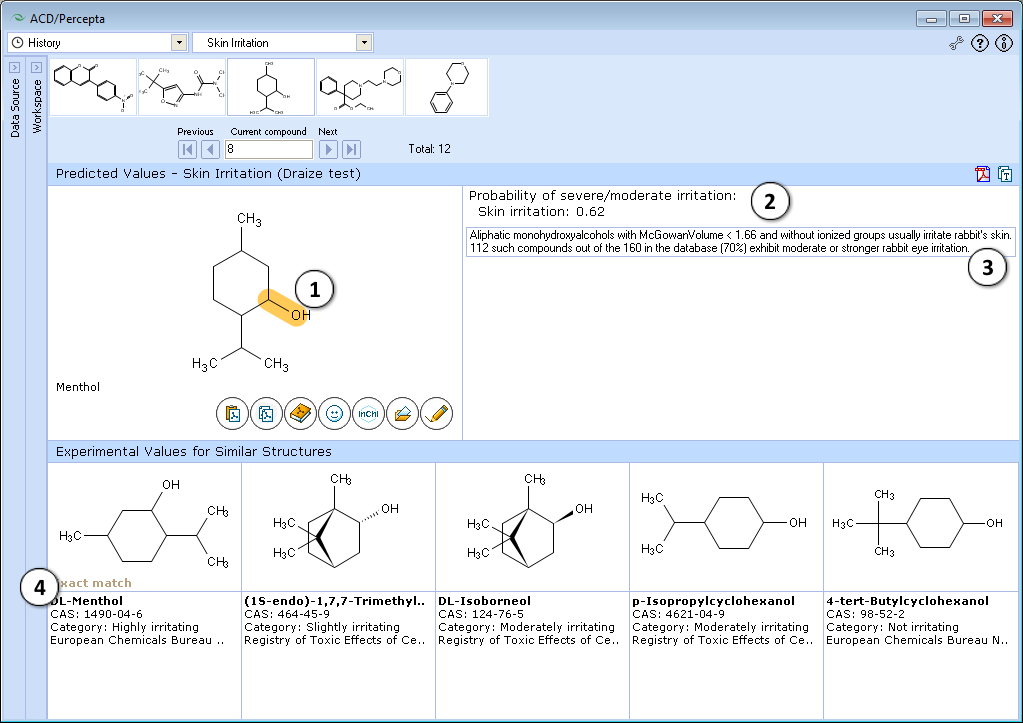Export results to PDF icon
1023x723 pixels.
pos(983,174)
